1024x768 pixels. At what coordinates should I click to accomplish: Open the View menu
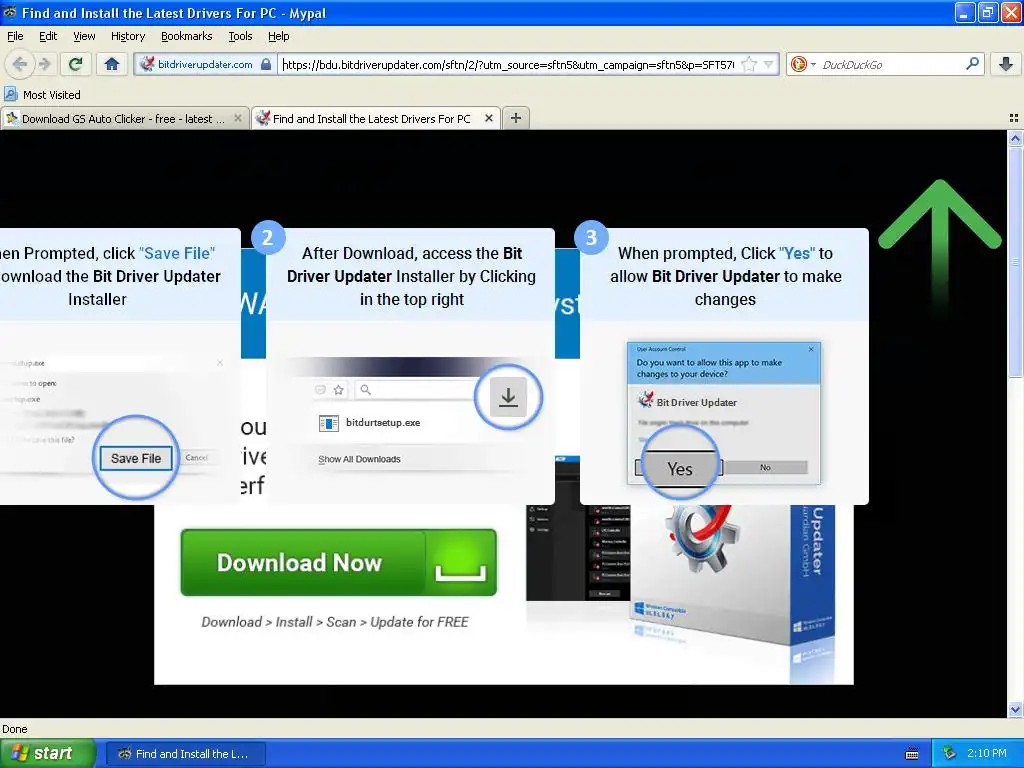84,36
